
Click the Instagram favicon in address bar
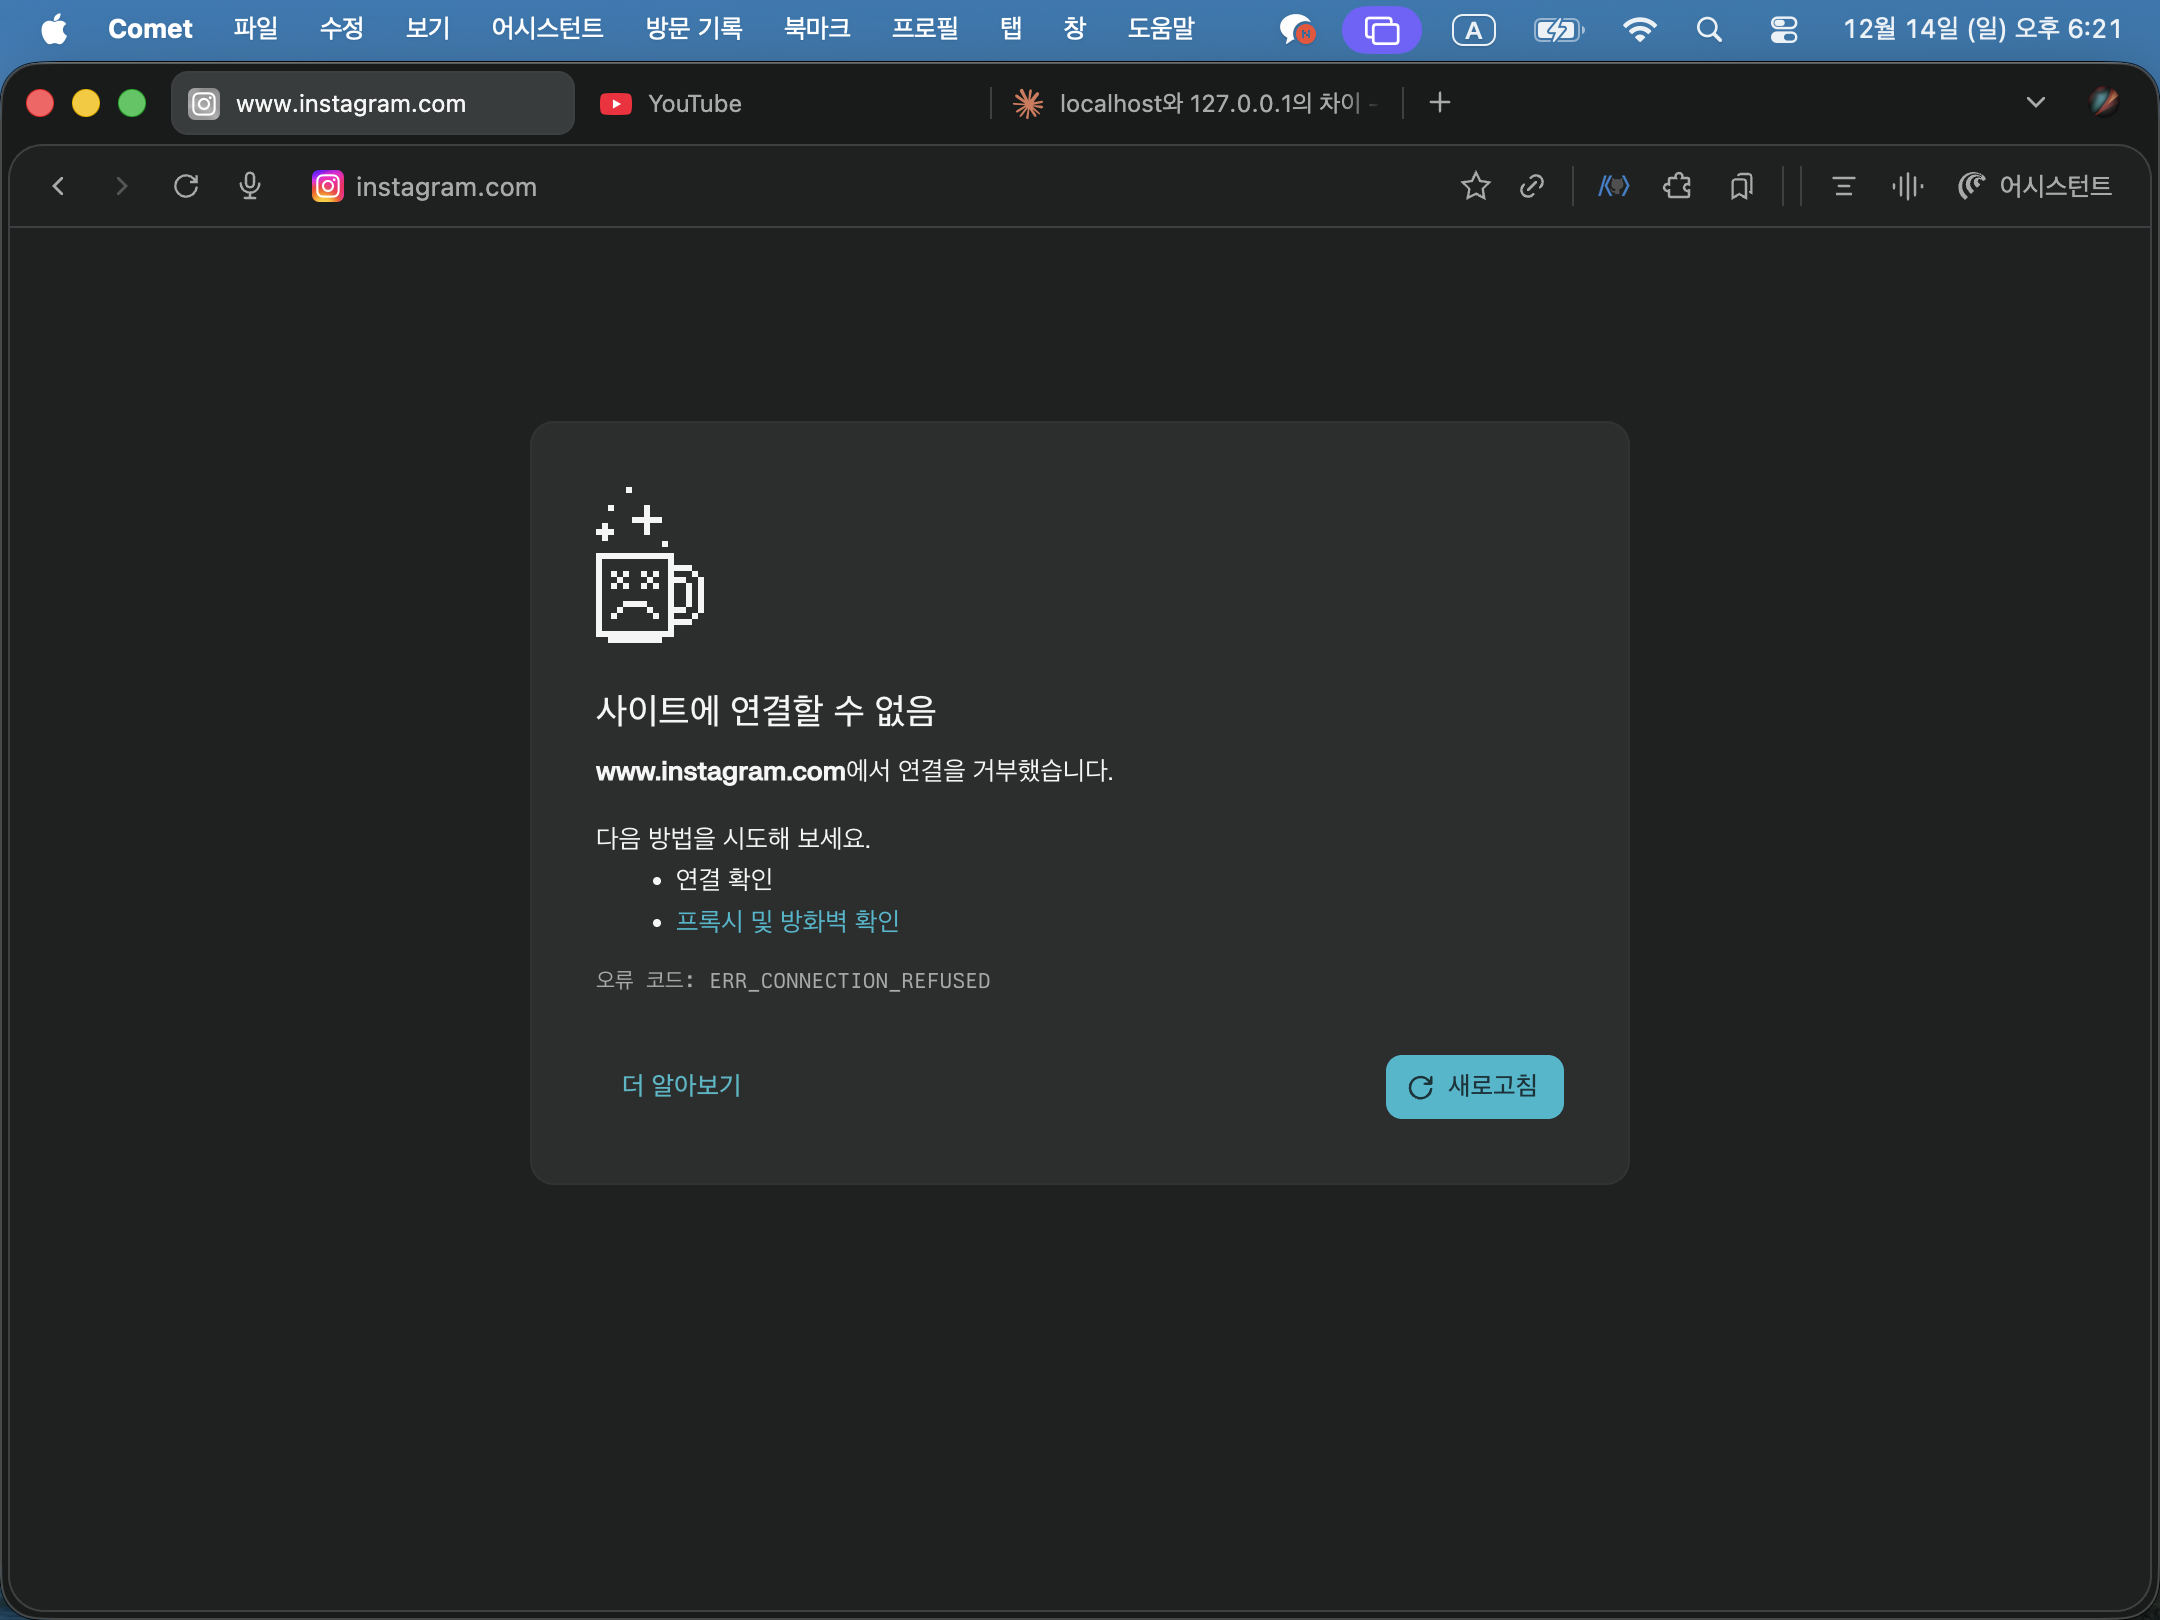[x=327, y=186]
